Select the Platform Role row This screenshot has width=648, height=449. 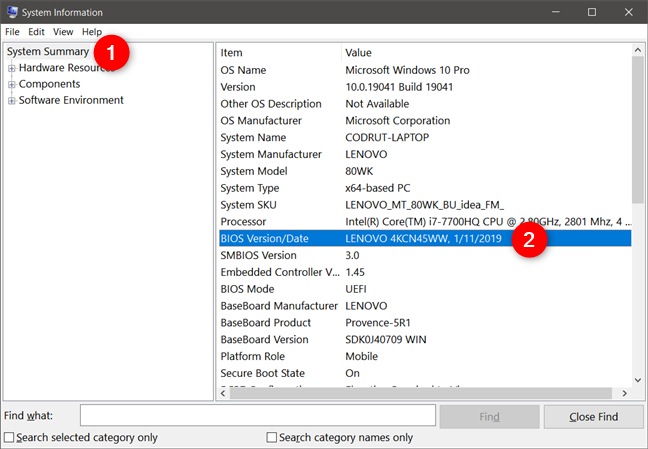425,356
